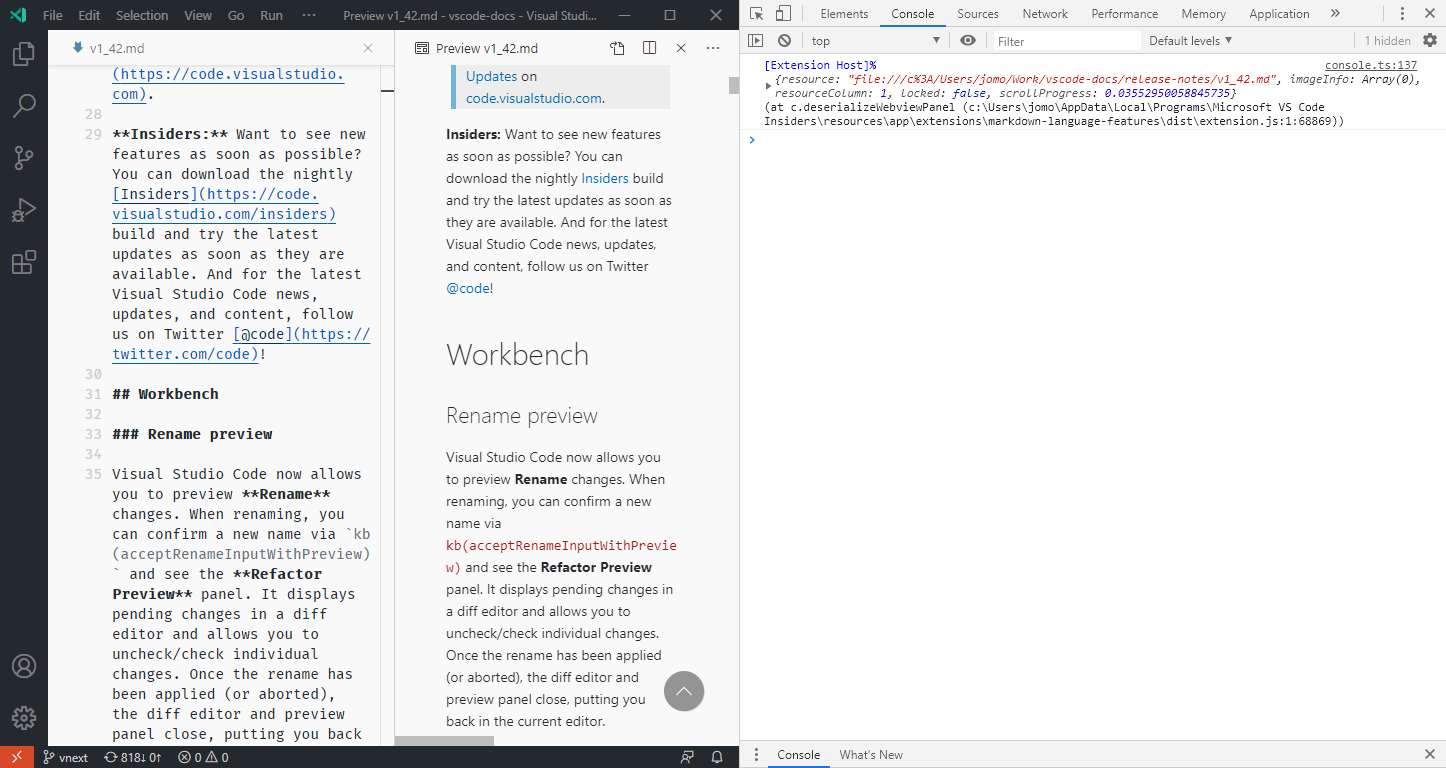The image size is (1446, 768).
Task: Click the feedback icon in status bar
Action: [x=687, y=757]
